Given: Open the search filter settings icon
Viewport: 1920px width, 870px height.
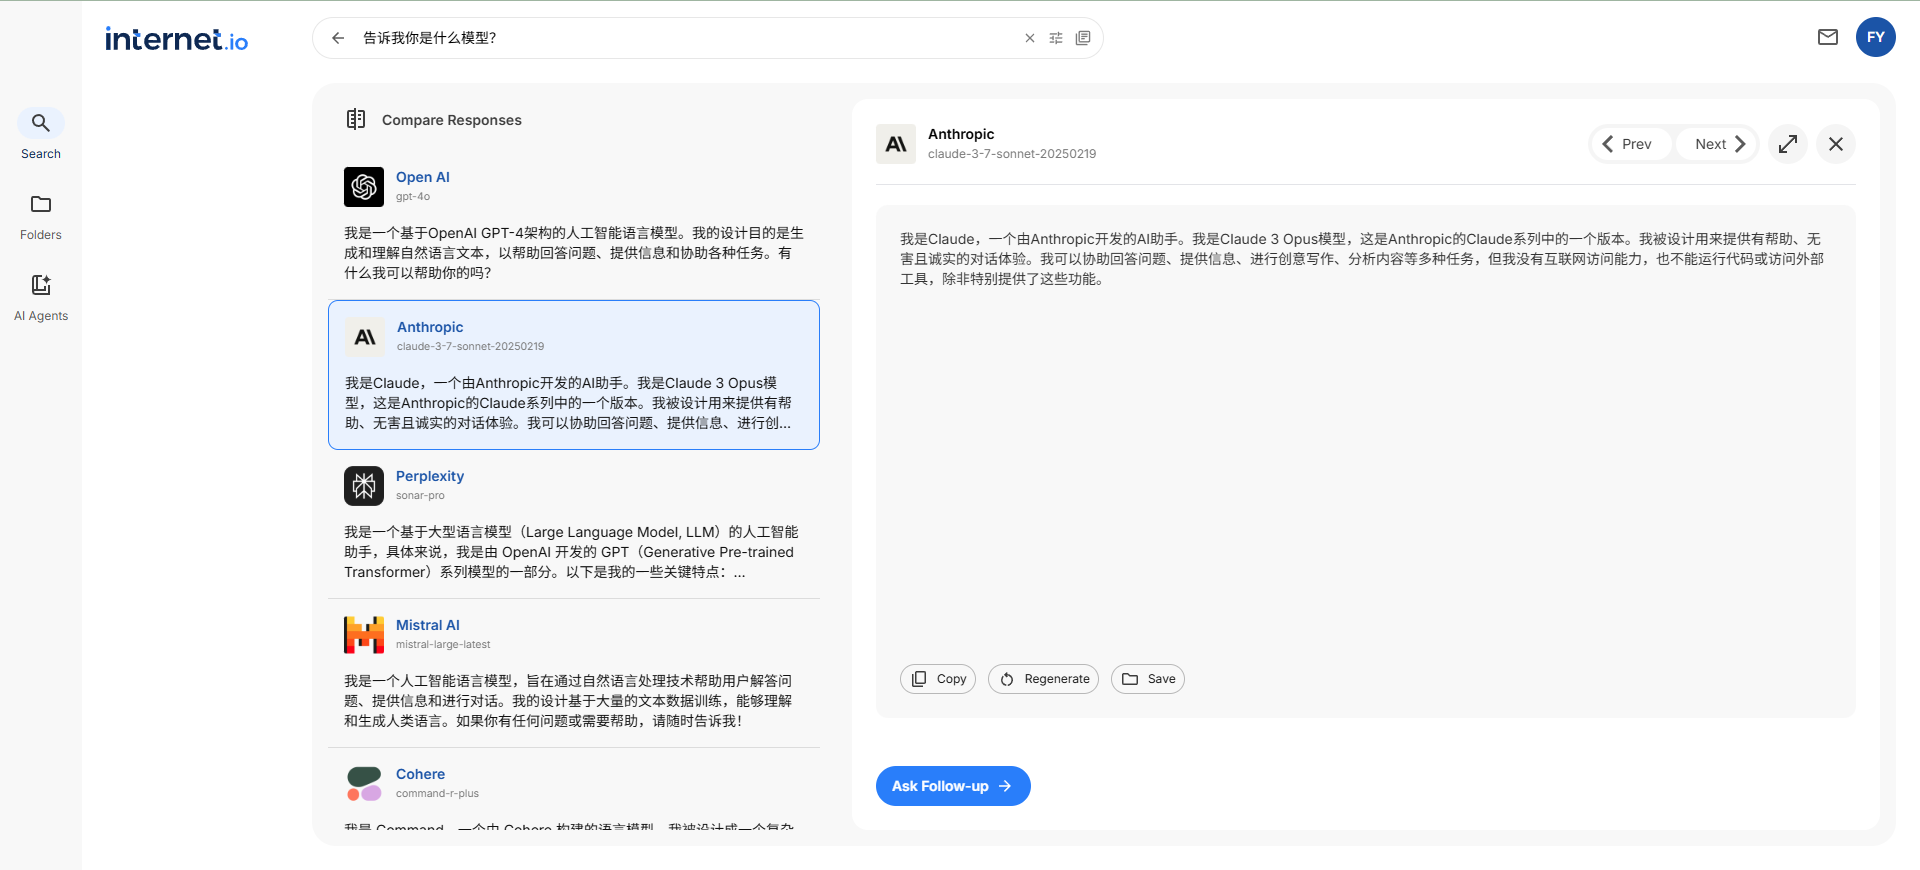Looking at the screenshot, I should pyautogui.click(x=1056, y=38).
